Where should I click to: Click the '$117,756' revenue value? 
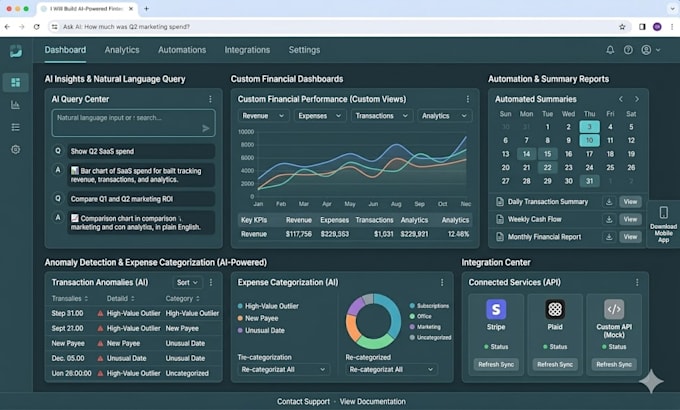point(298,234)
